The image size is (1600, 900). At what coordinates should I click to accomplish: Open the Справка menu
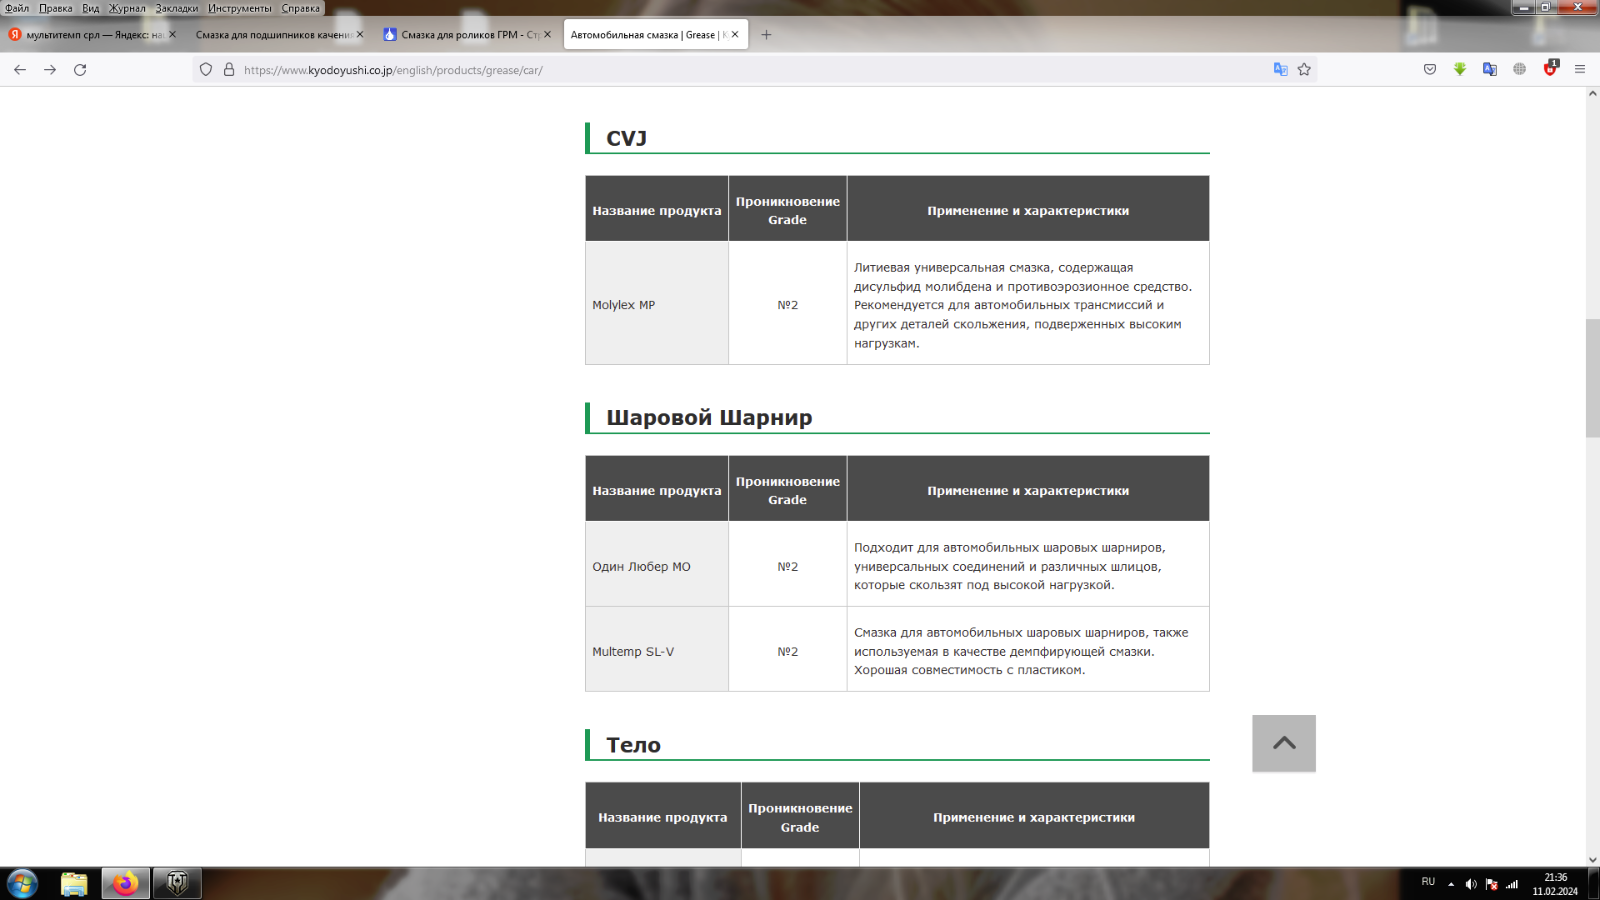click(x=301, y=8)
